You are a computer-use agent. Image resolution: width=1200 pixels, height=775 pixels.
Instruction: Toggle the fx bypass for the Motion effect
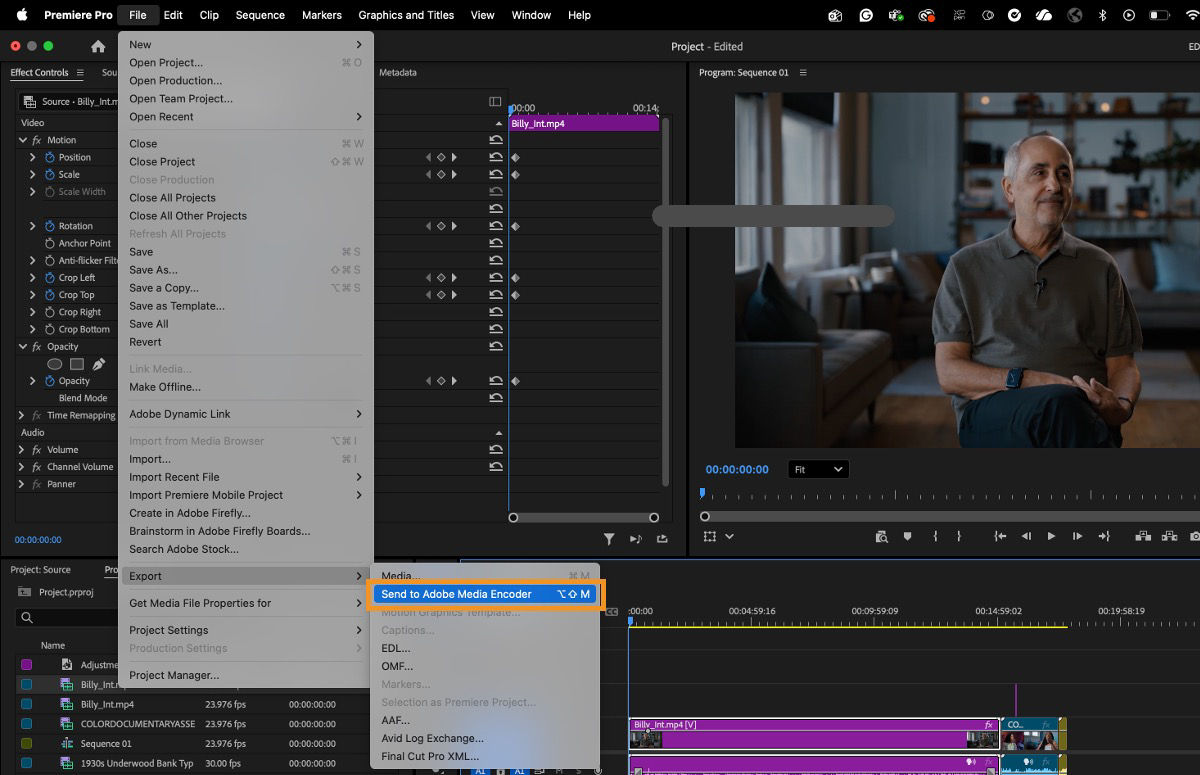point(37,140)
